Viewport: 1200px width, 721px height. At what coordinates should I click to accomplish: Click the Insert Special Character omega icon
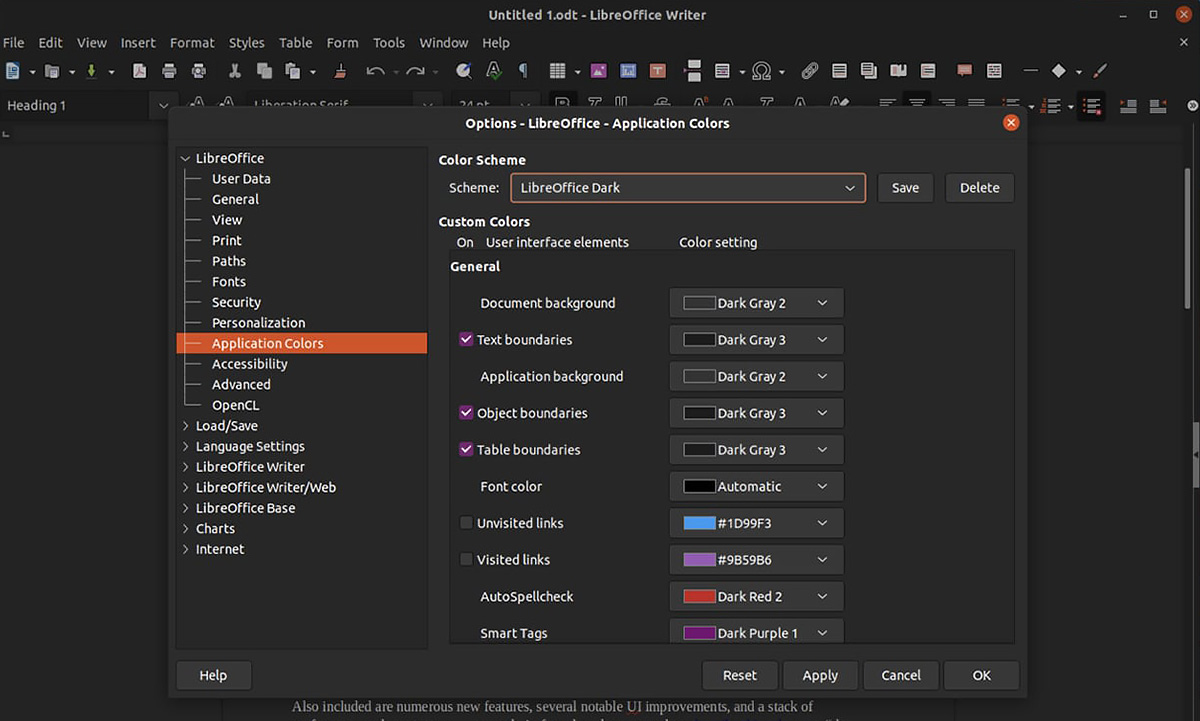click(762, 71)
